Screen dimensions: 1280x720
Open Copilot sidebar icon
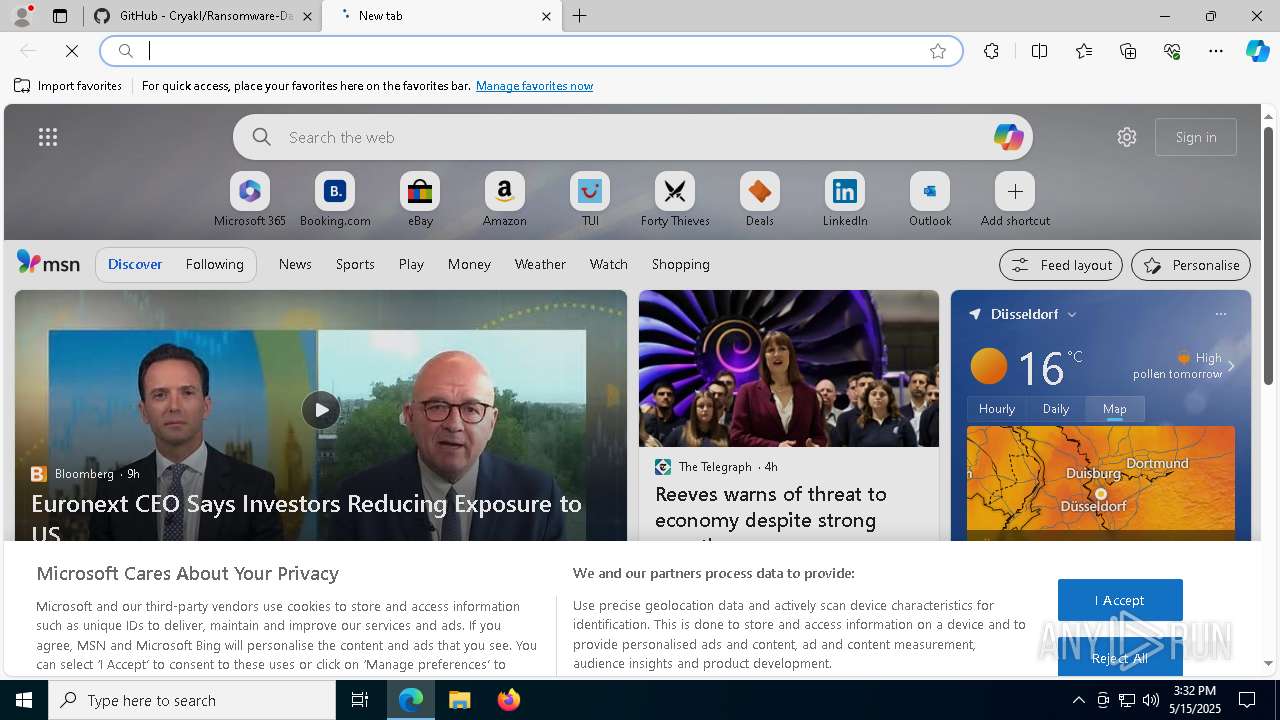1257,51
